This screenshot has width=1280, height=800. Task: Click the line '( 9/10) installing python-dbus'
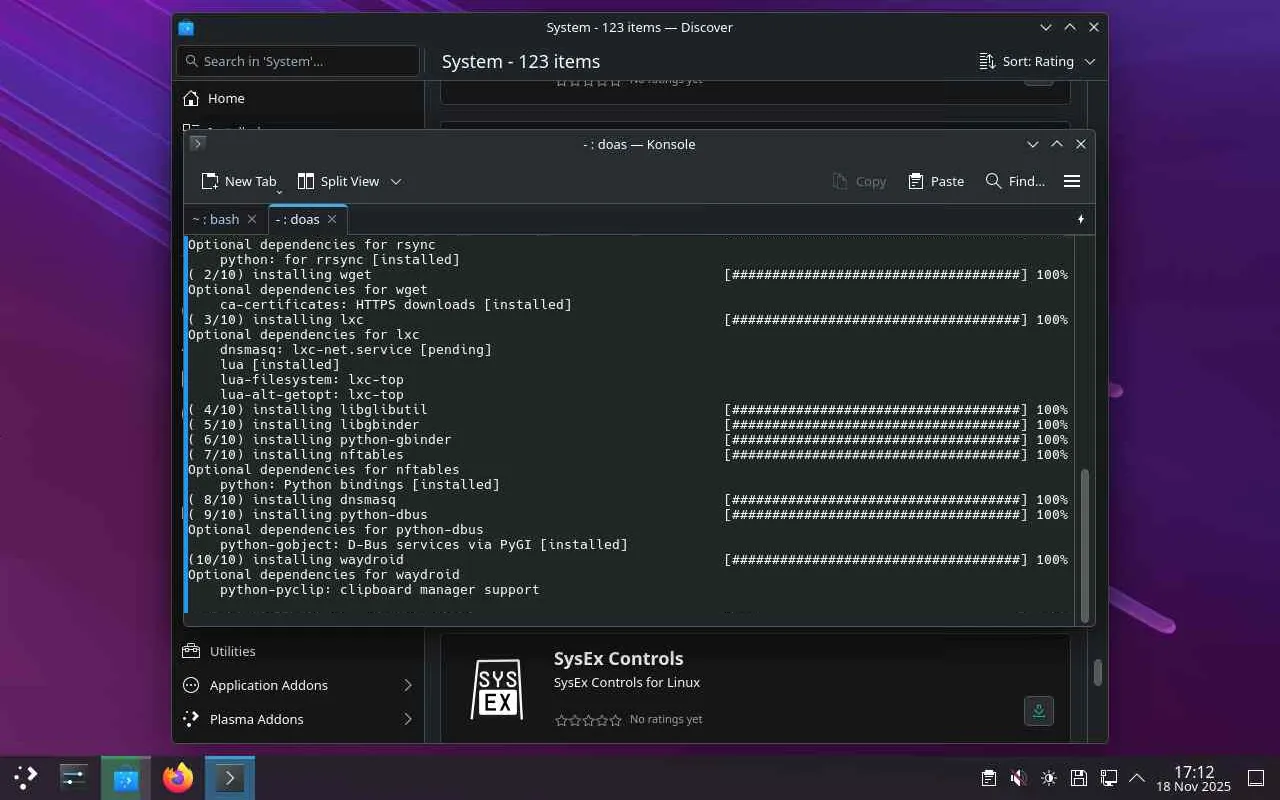308,514
